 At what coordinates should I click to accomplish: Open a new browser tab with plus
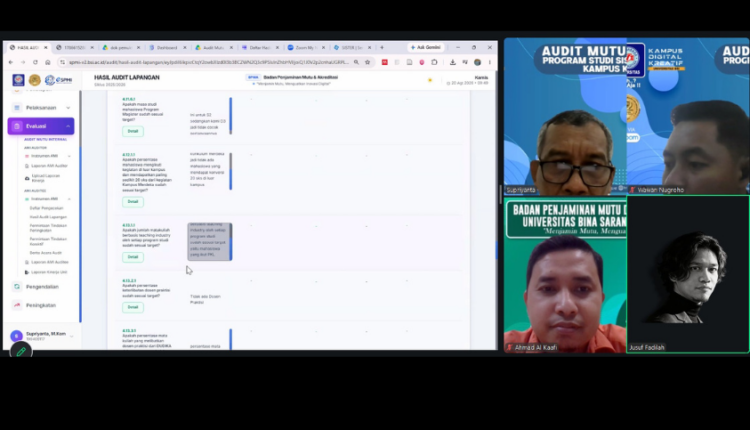click(382, 47)
